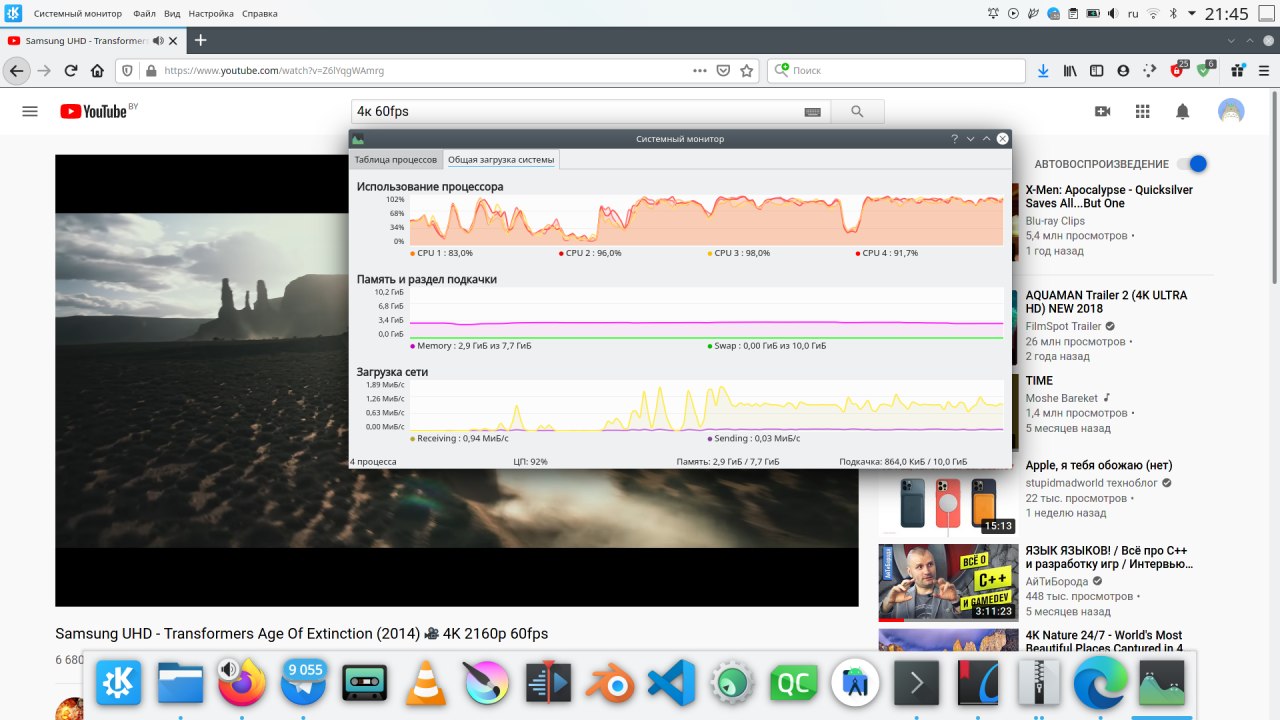Select Общая загрузка системы tab
Viewport: 1280px width, 720px height.
click(x=500, y=160)
